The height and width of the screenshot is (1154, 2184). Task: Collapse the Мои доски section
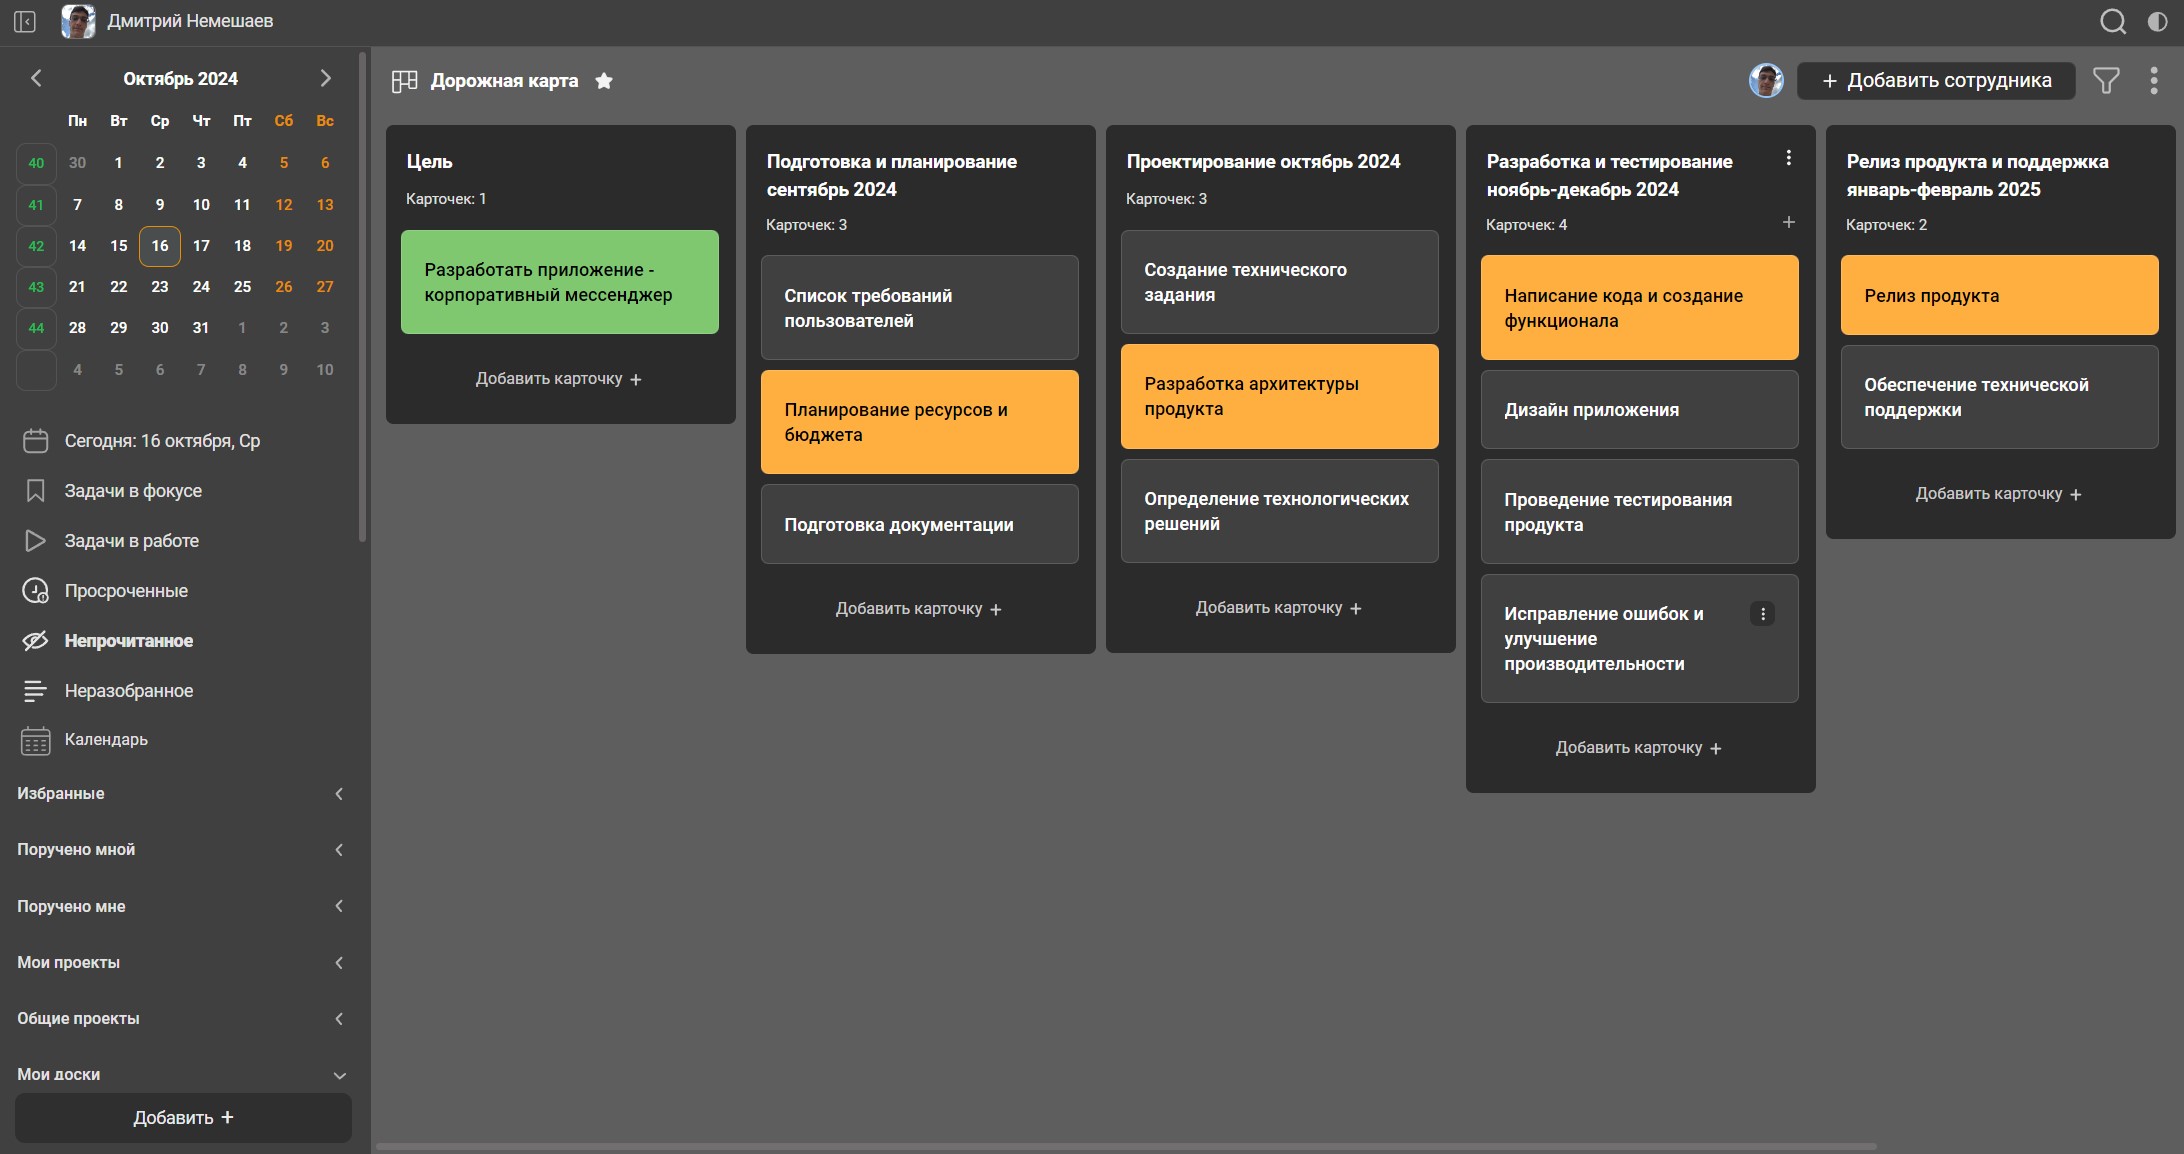click(x=339, y=1075)
